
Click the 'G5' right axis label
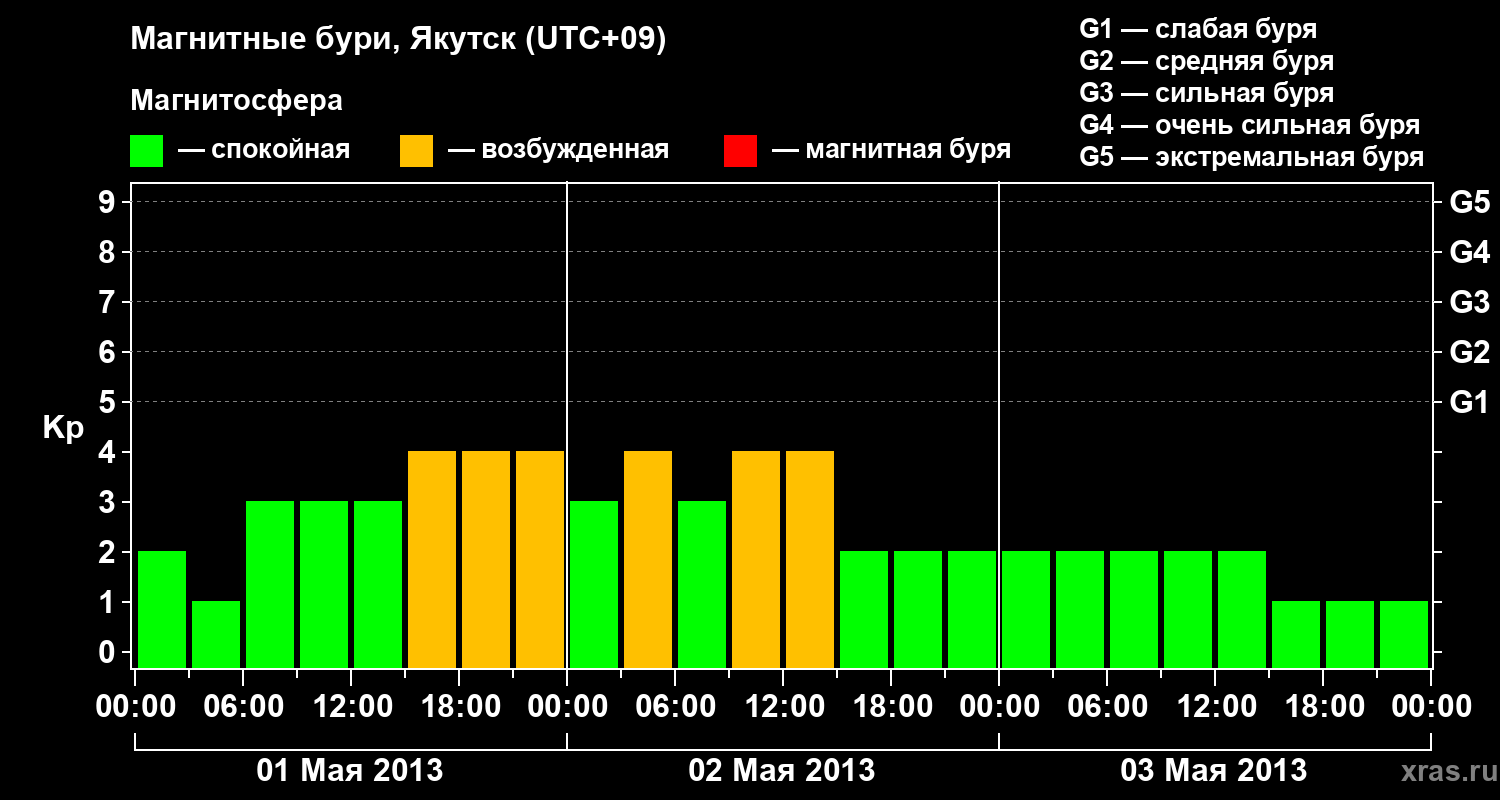click(x=1469, y=202)
